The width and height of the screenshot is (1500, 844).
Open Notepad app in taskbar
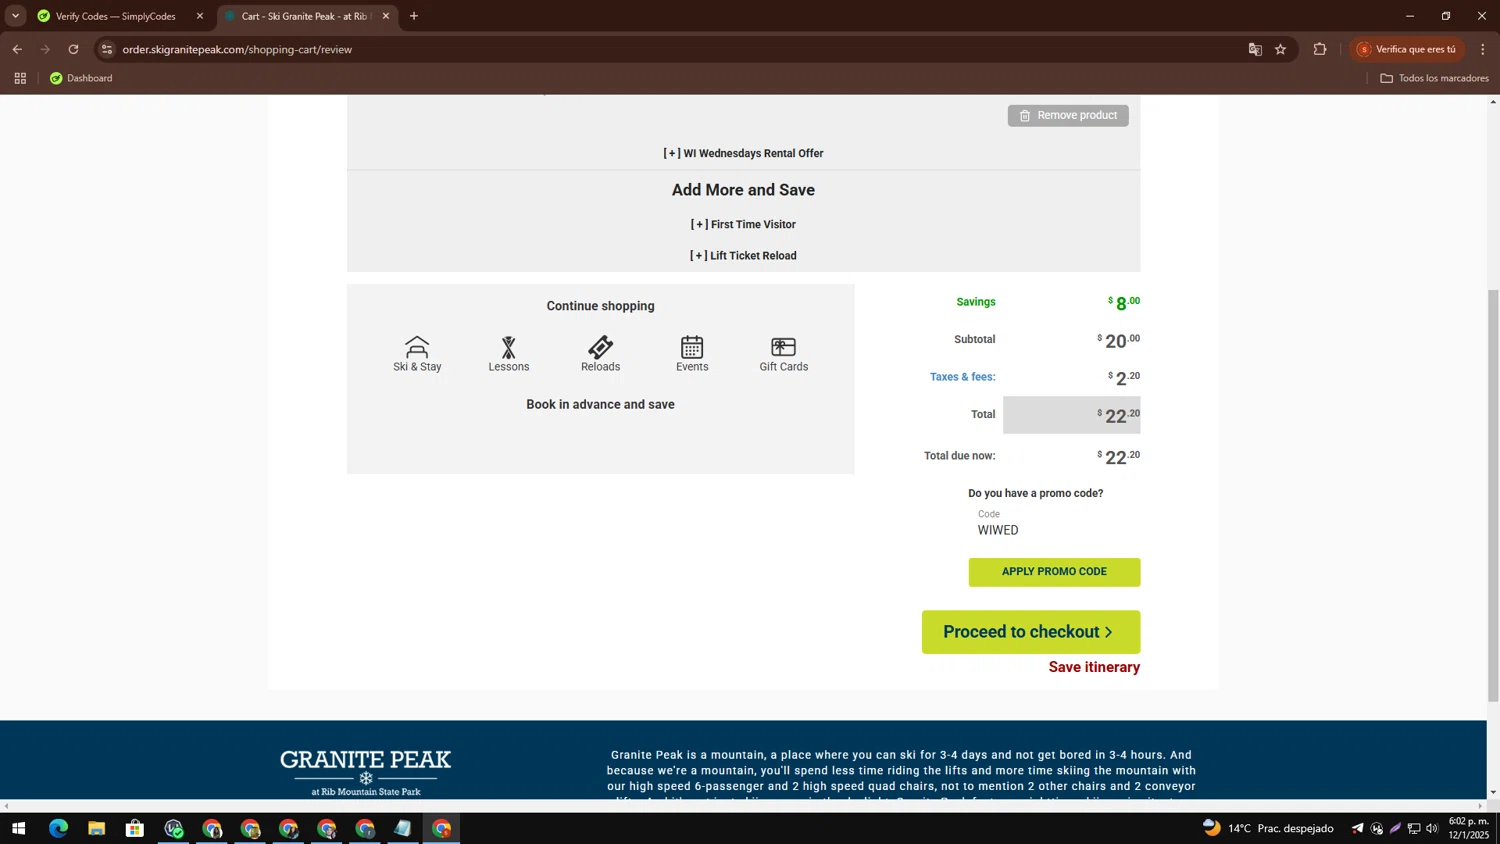402,829
